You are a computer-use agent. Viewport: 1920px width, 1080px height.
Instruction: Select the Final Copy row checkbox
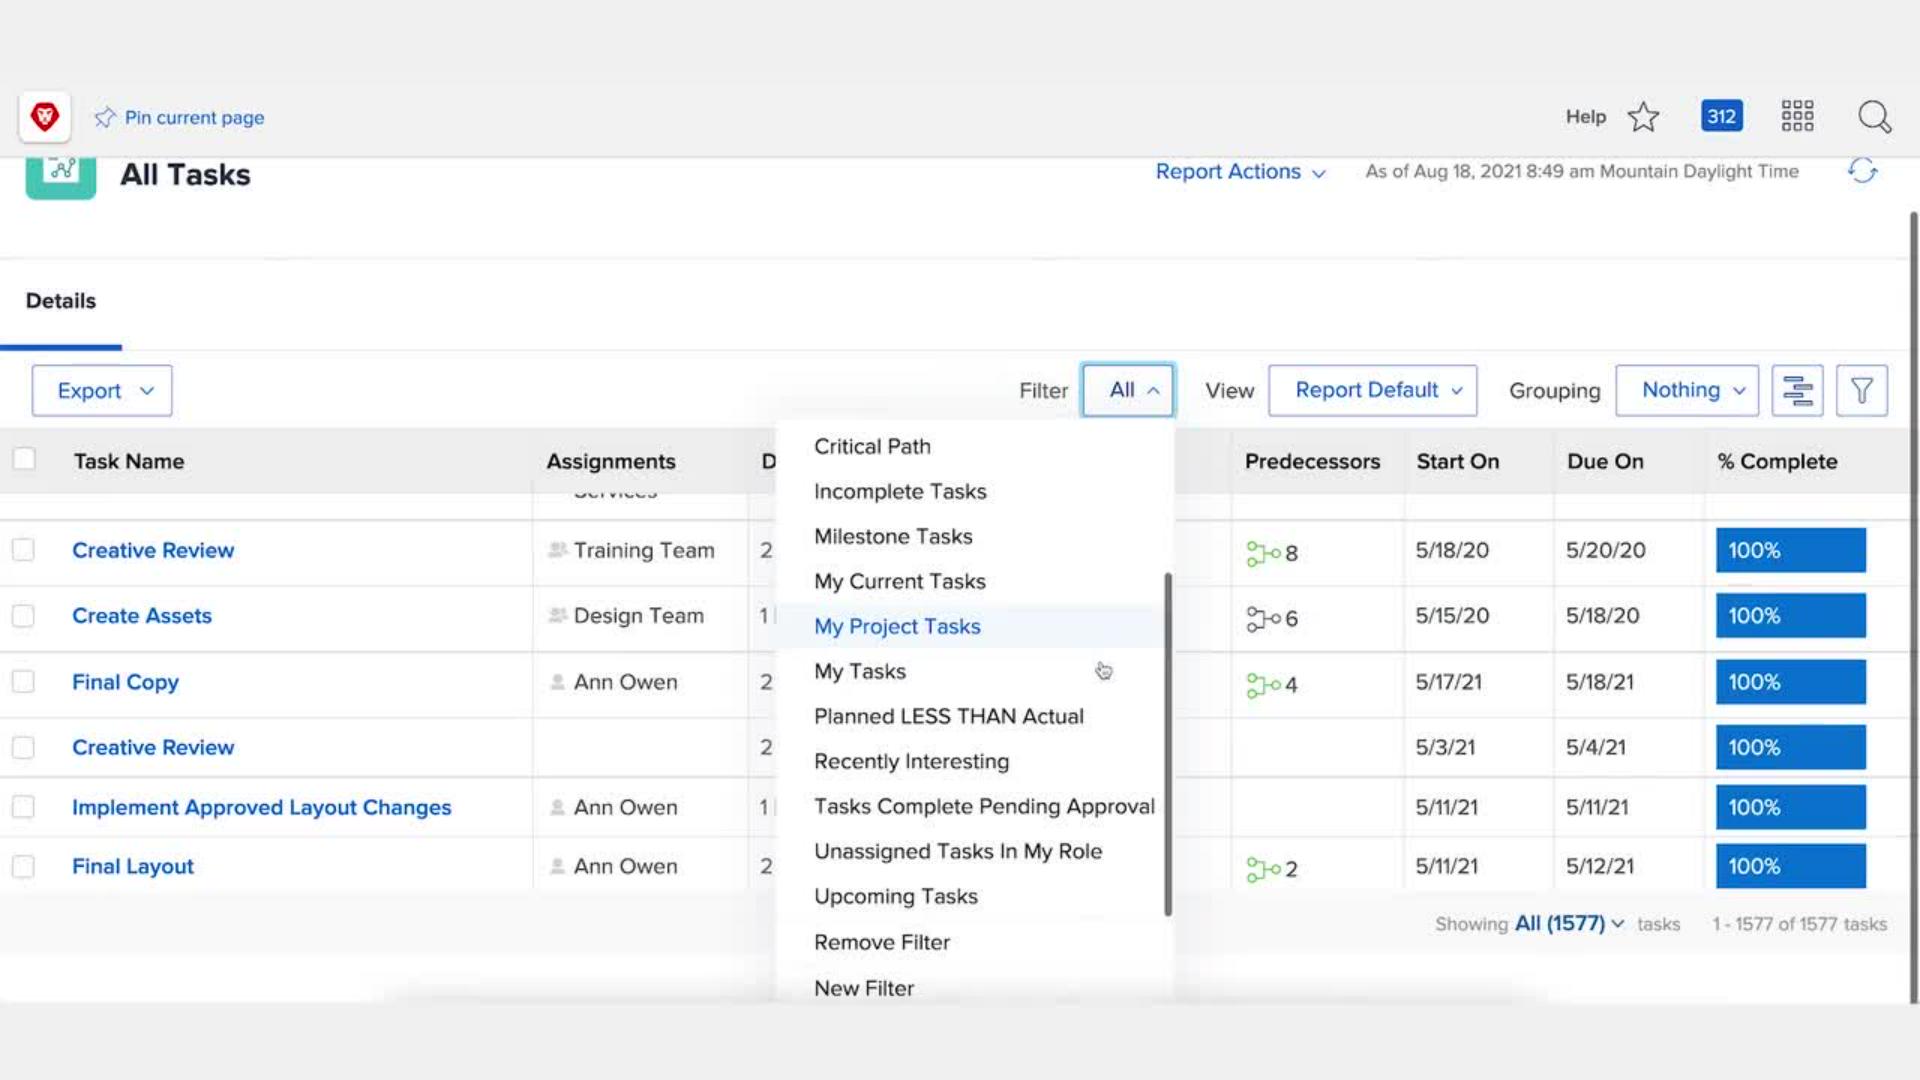tap(23, 682)
